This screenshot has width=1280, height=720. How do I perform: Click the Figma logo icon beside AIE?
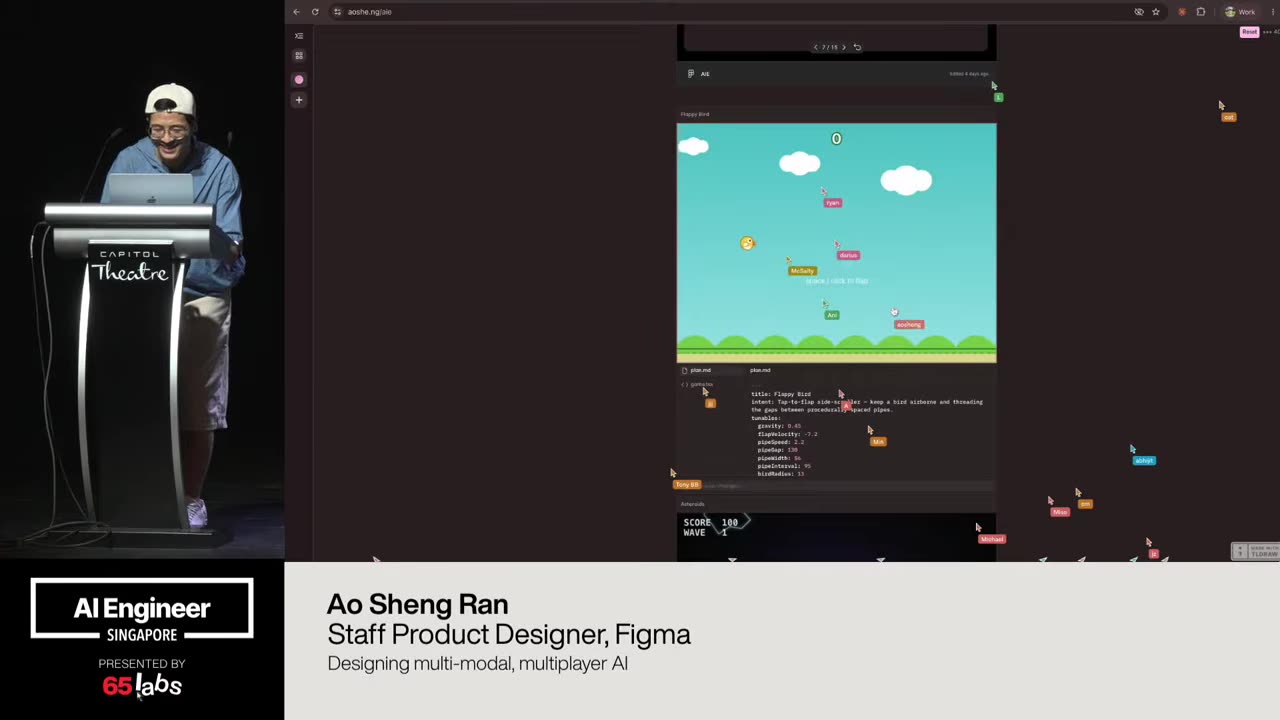[690, 73]
